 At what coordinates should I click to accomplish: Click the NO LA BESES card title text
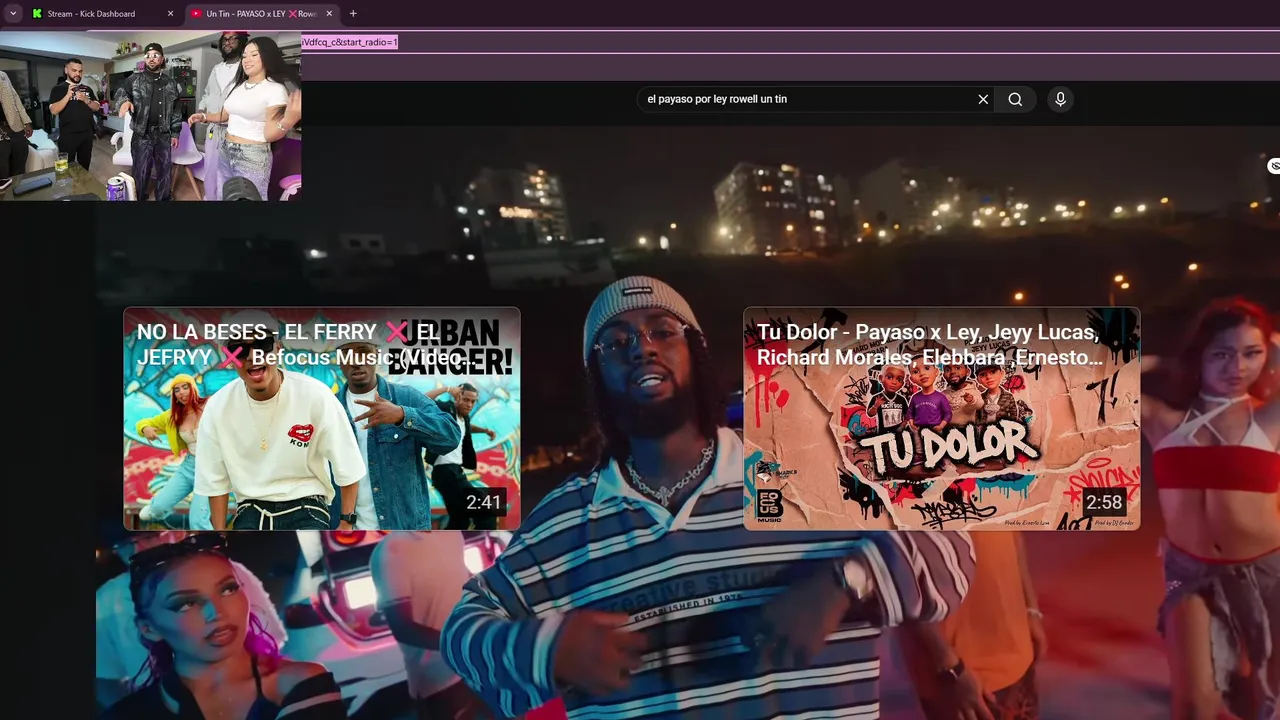tap(306, 345)
